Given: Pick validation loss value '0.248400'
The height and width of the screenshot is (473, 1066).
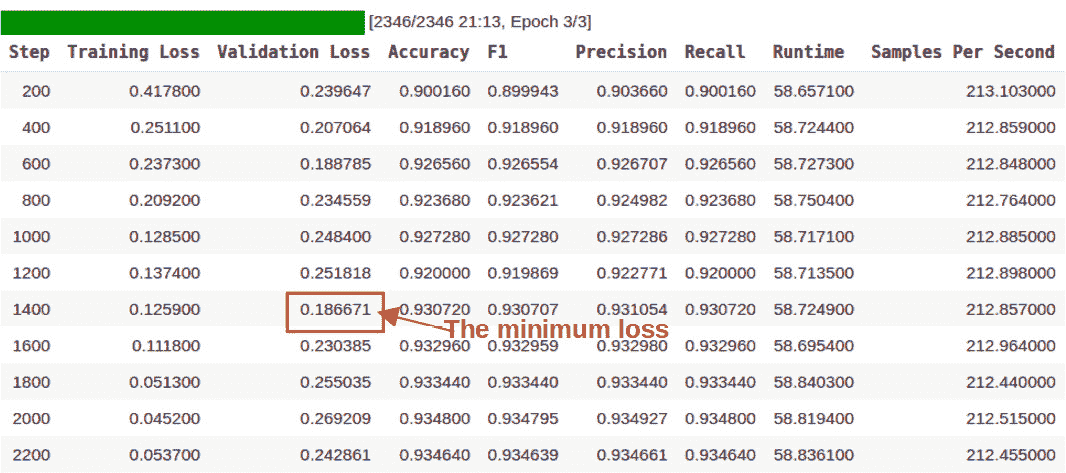Looking at the screenshot, I should pyautogui.click(x=336, y=237).
